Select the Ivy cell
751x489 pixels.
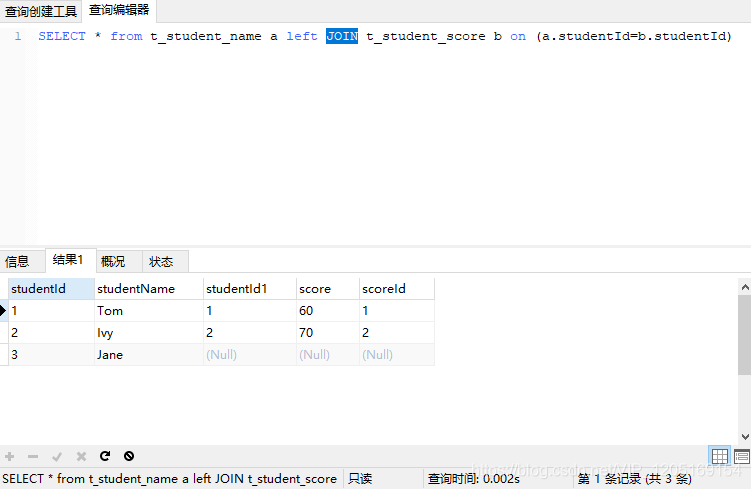click(x=149, y=333)
